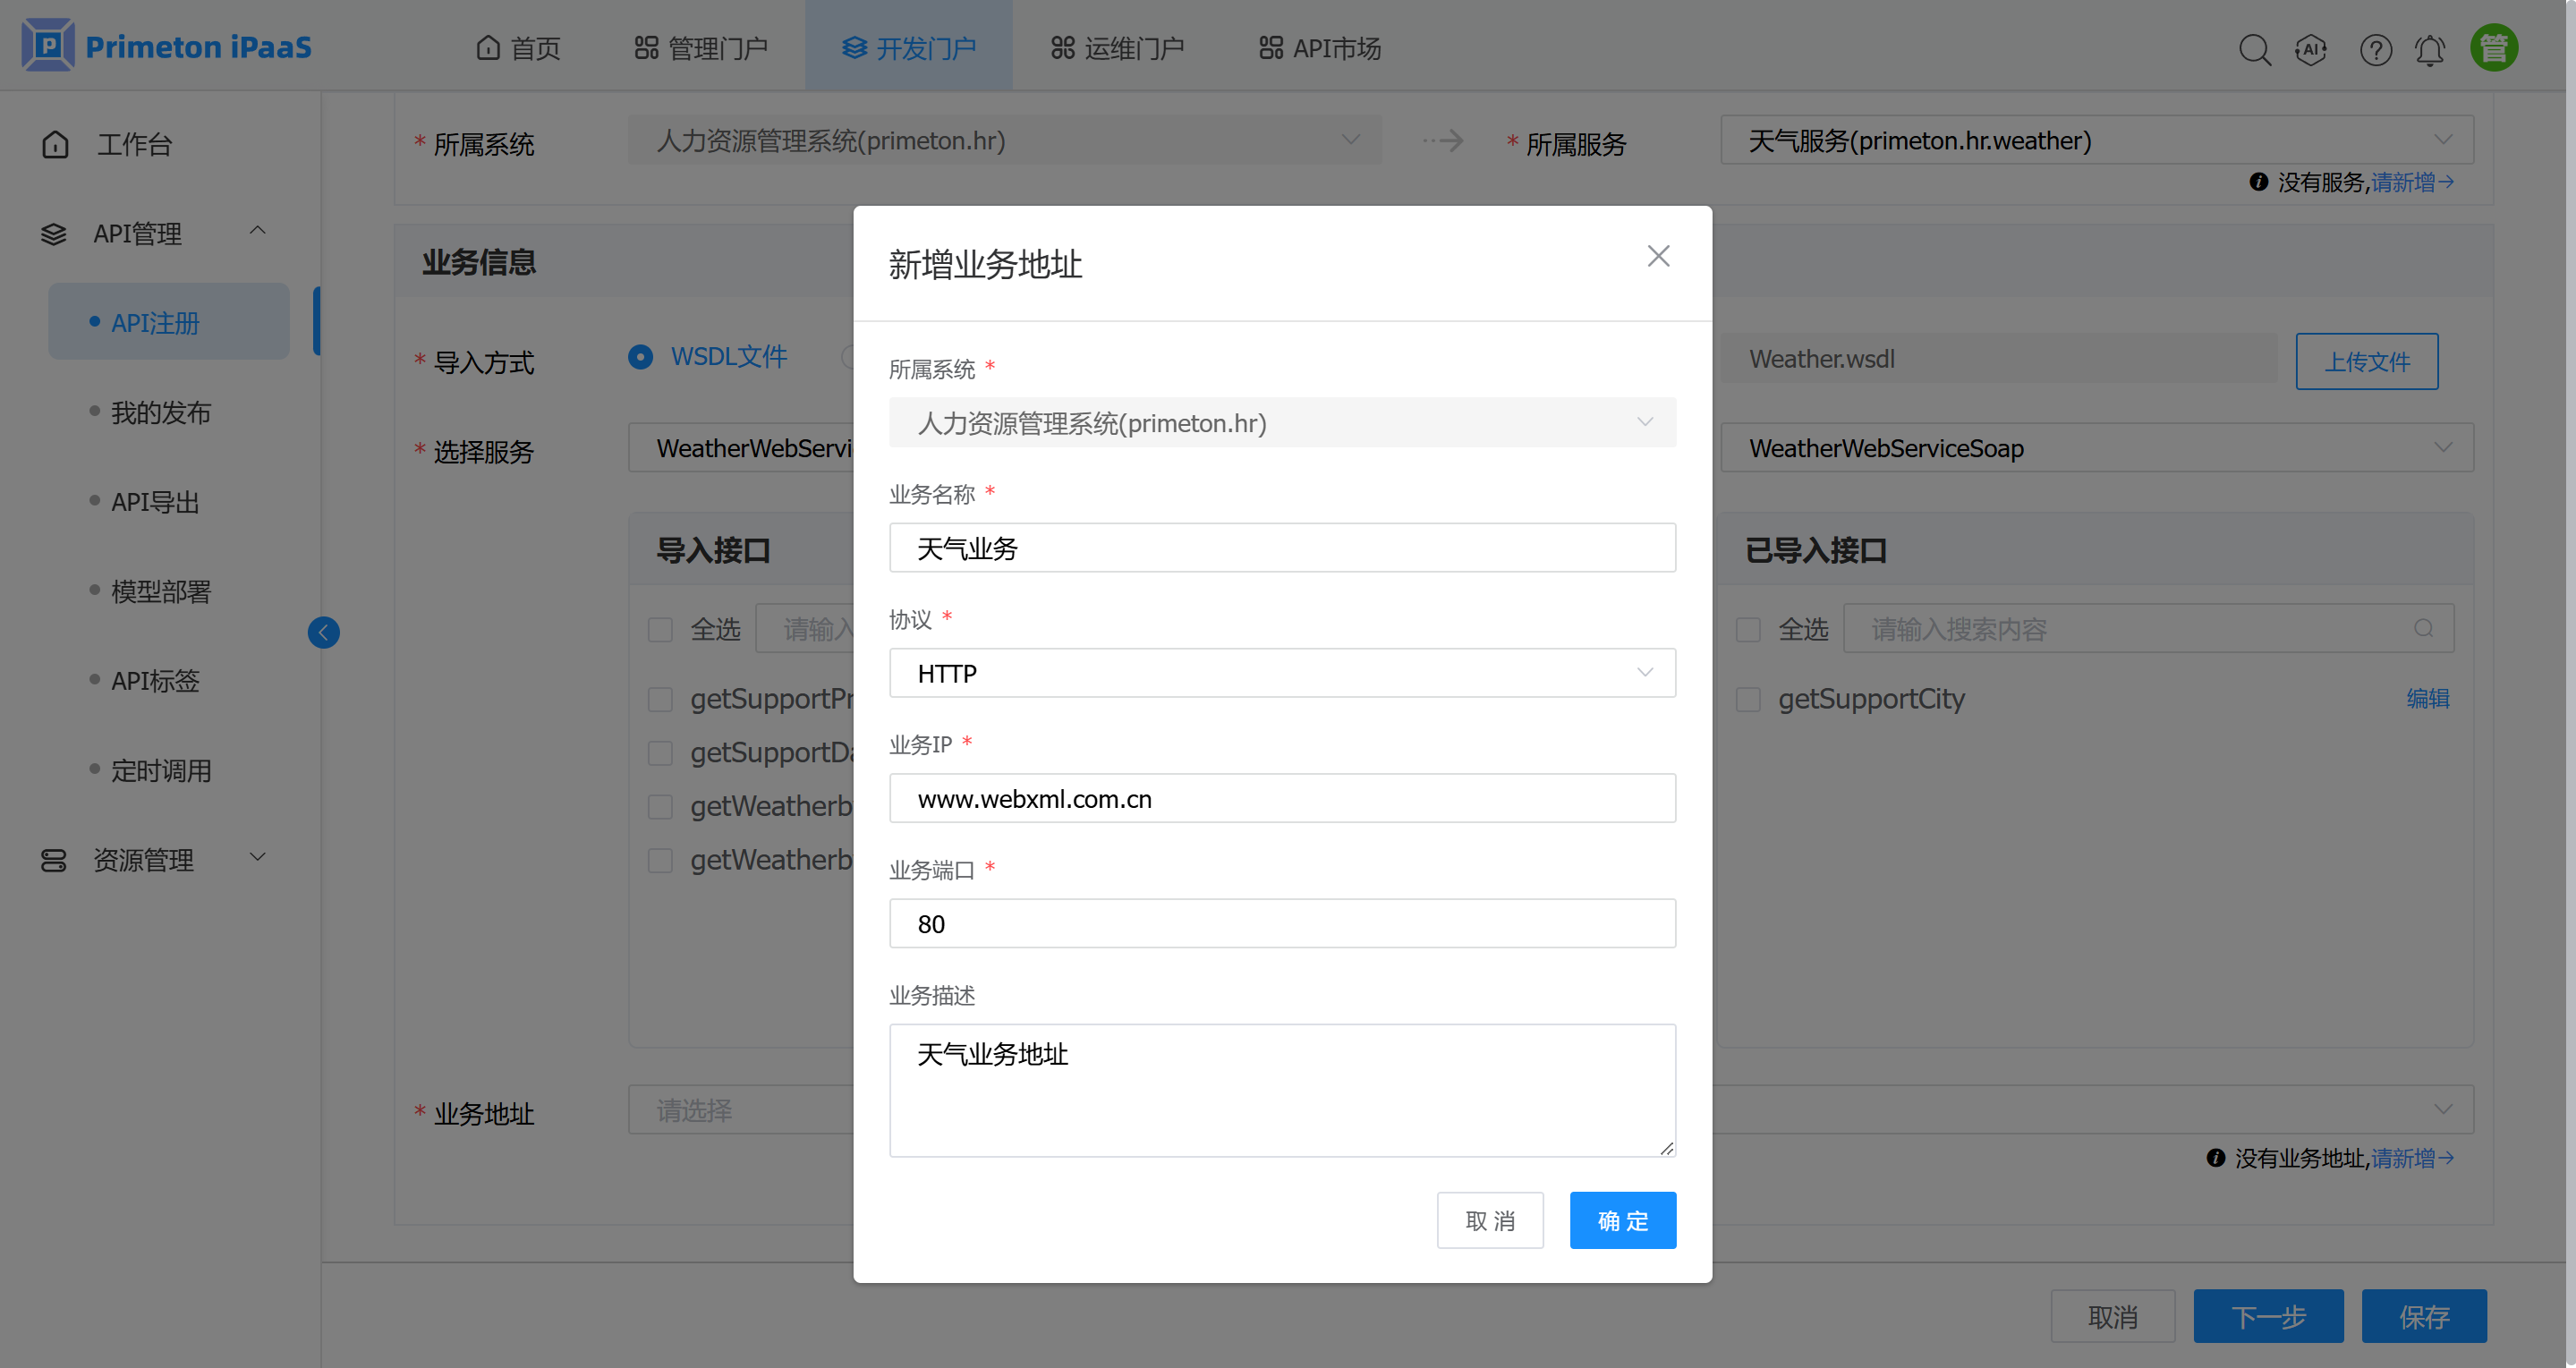The image size is (2576, 1368).
Task: Click the 取消 button in dialog
Action: 1489,1220
